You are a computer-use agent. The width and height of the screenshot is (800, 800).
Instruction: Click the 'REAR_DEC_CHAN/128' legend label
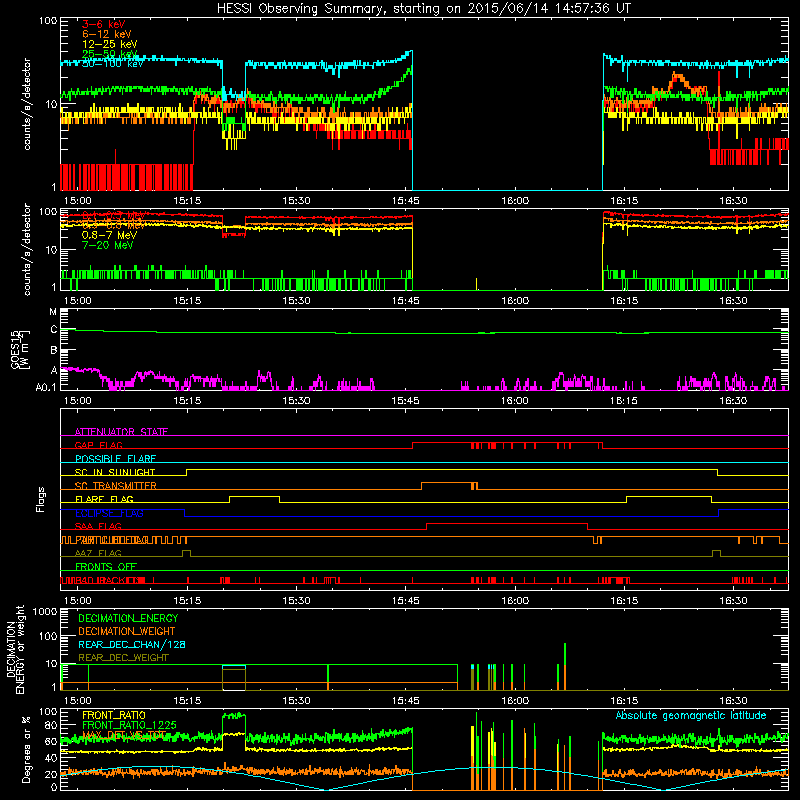point(132,644)
